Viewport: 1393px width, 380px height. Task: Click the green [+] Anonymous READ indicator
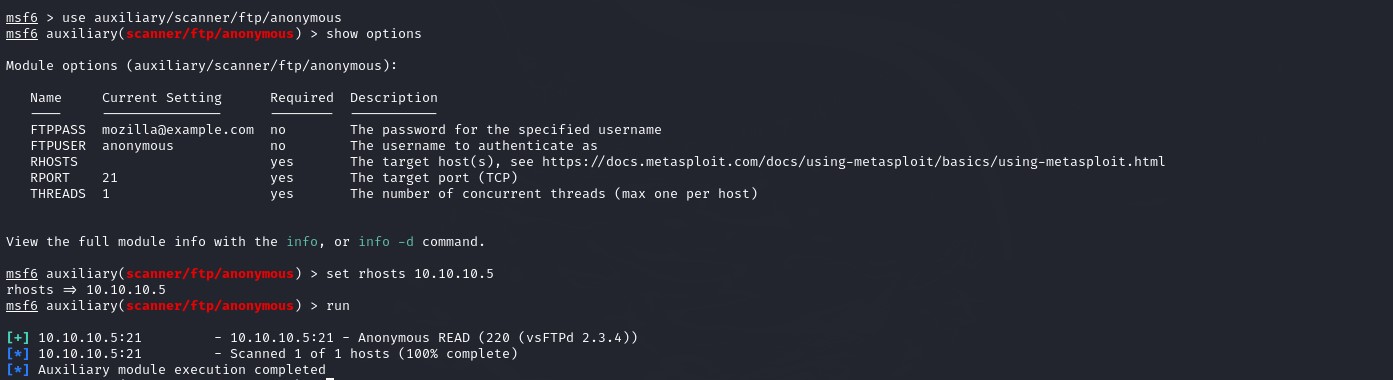tap(18, 337)
